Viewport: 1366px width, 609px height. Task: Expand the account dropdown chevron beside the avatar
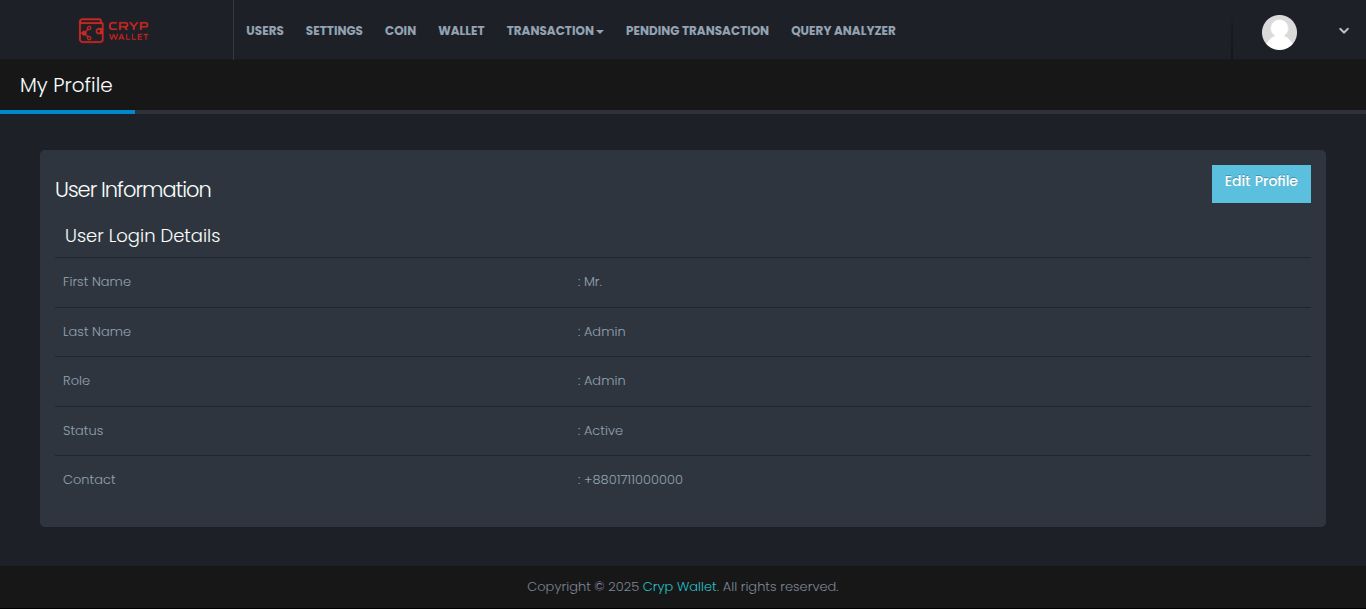click(1343, 31)
